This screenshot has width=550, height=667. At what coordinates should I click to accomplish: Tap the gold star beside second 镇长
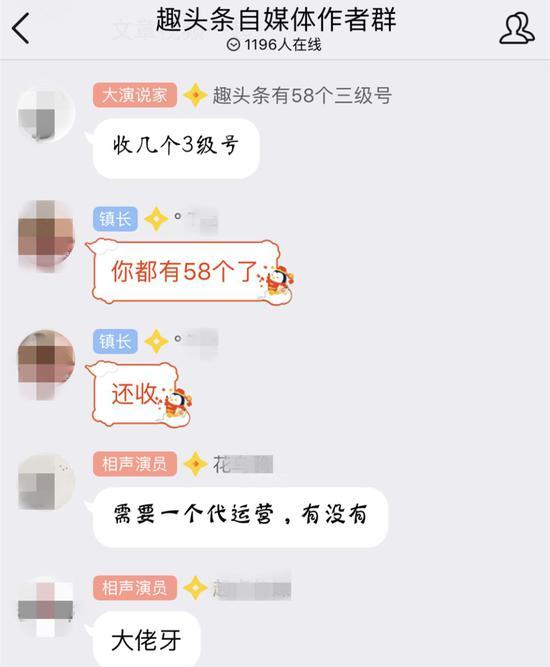pyautogui.click(x=156, y=341)
